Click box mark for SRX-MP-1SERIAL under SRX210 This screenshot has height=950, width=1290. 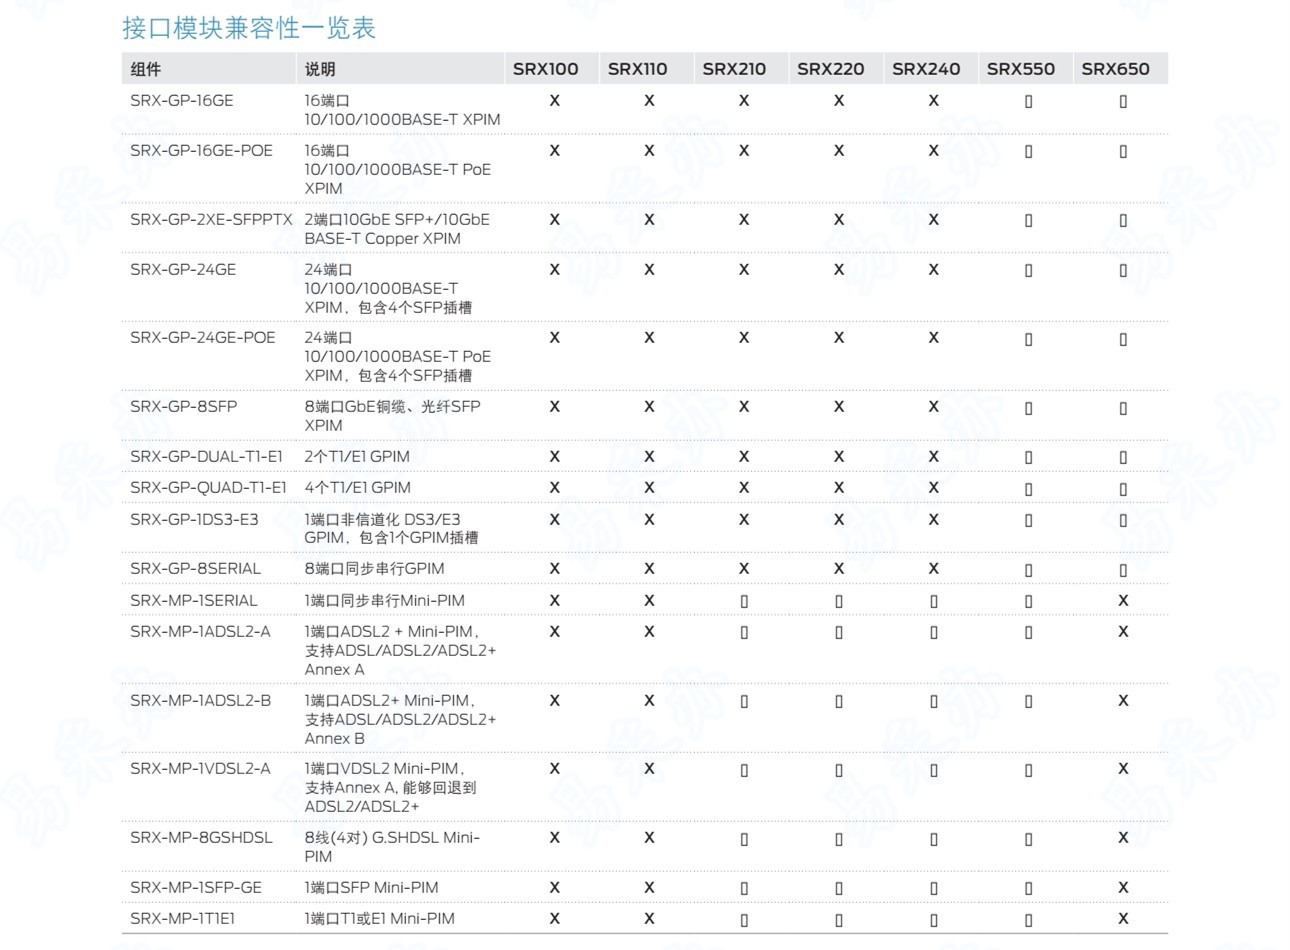click(744, 602)
